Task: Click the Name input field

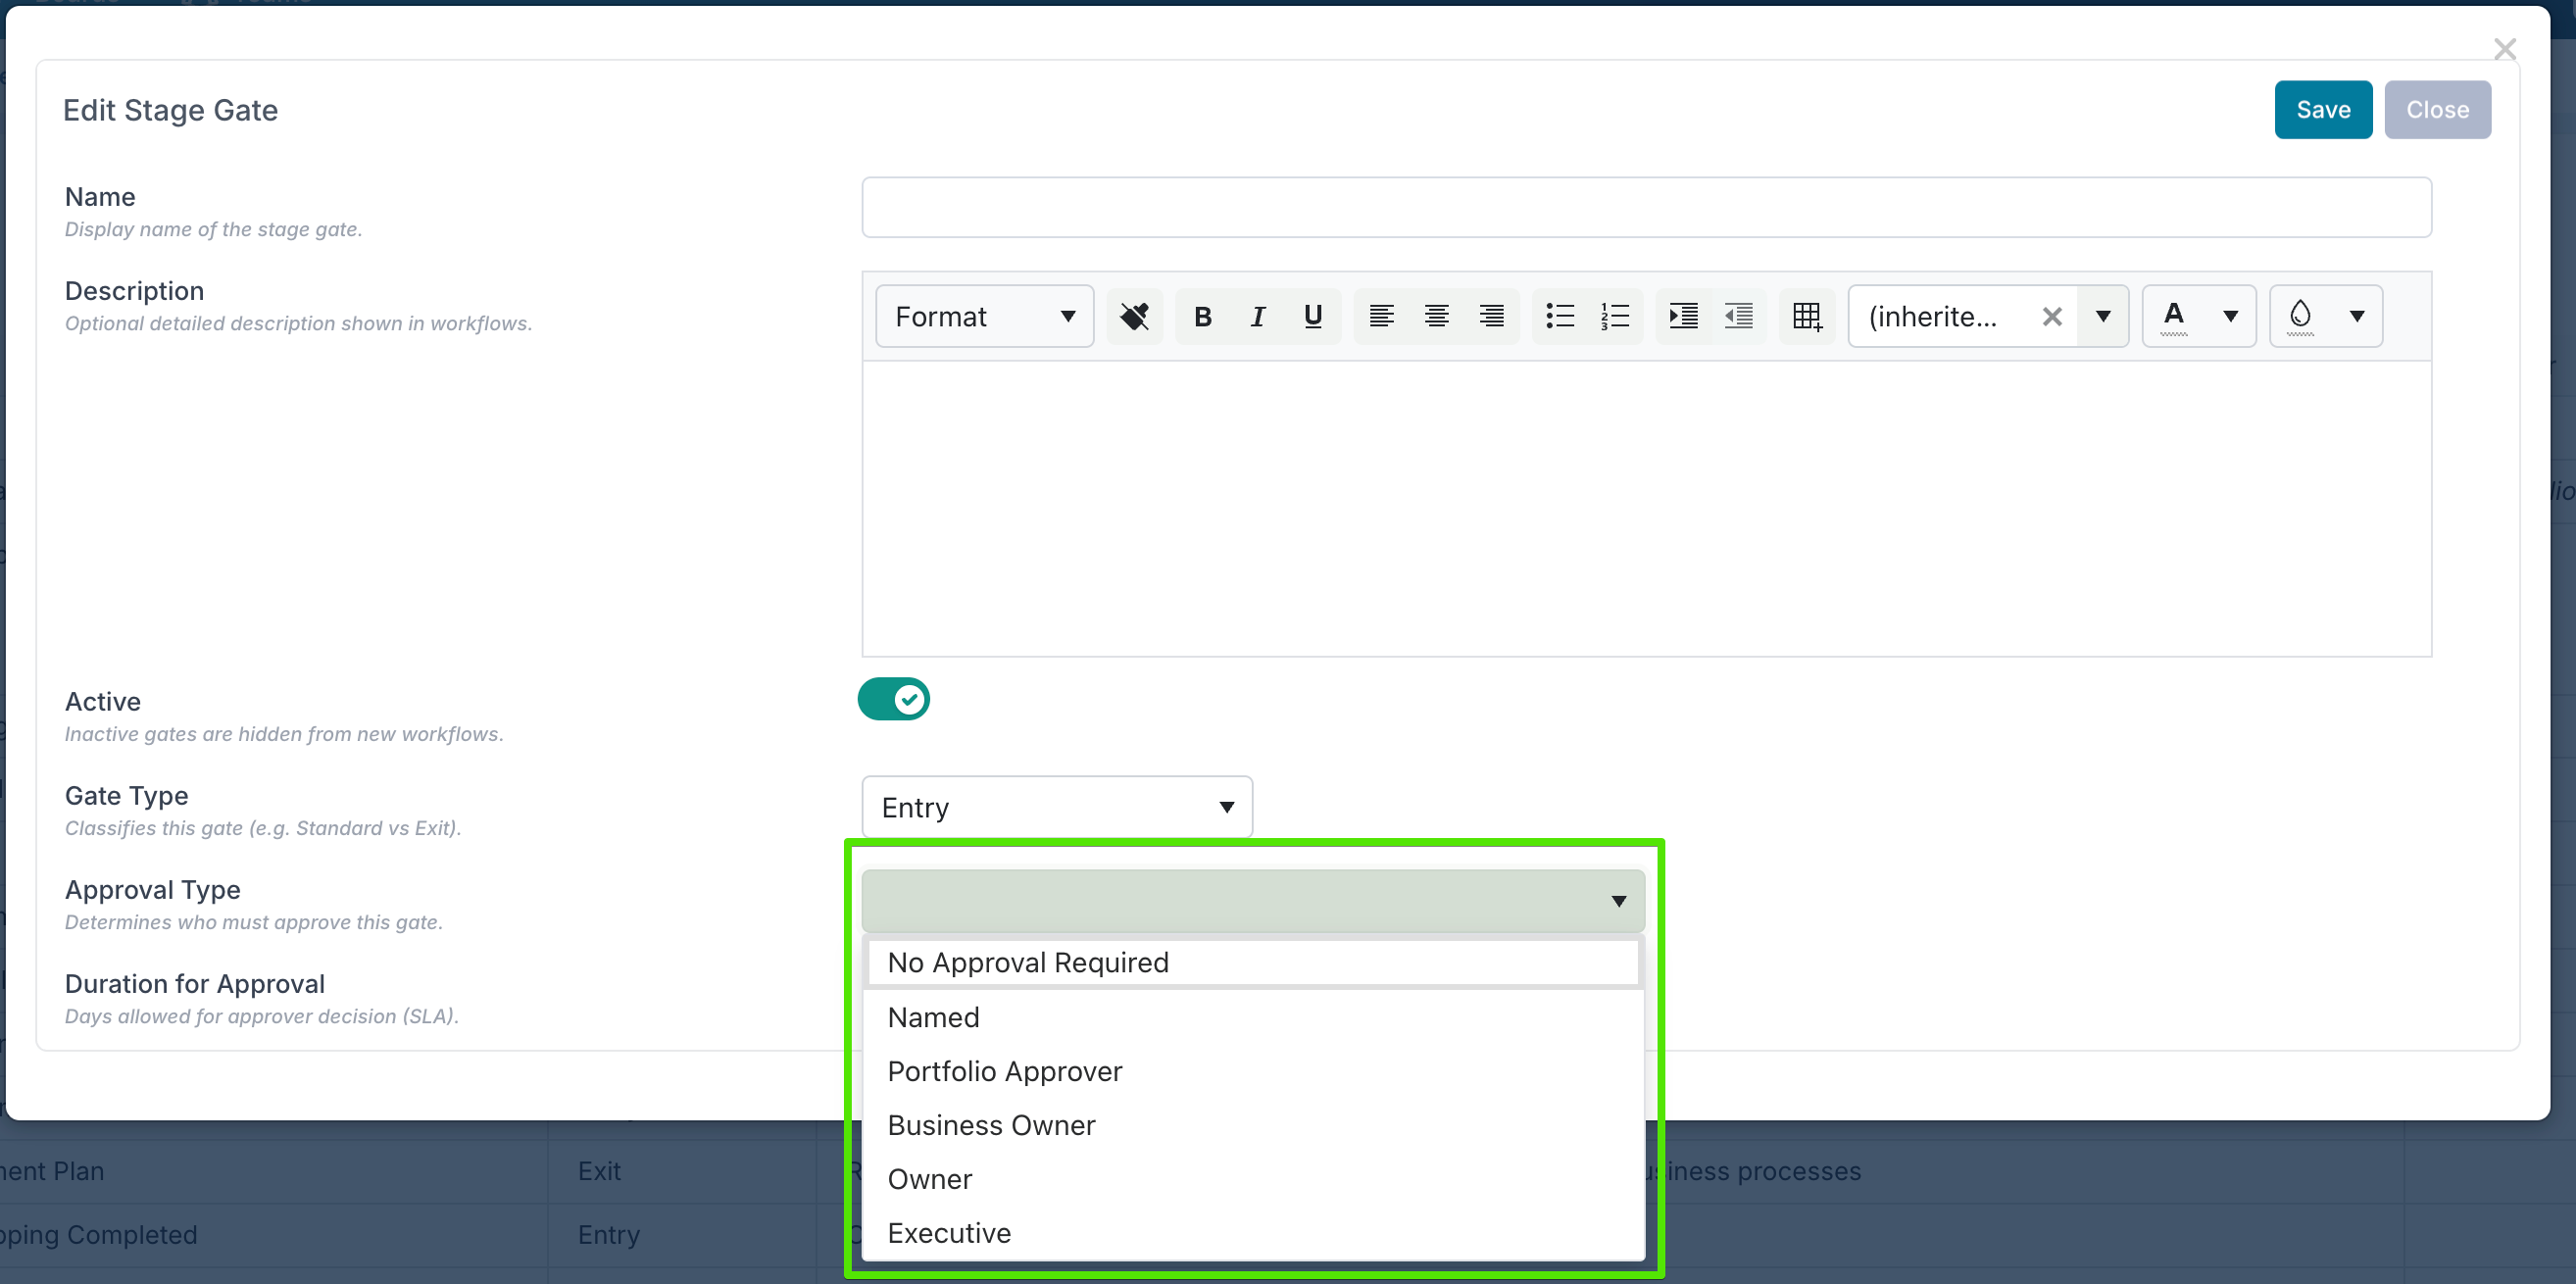Action: (1646, 208)
